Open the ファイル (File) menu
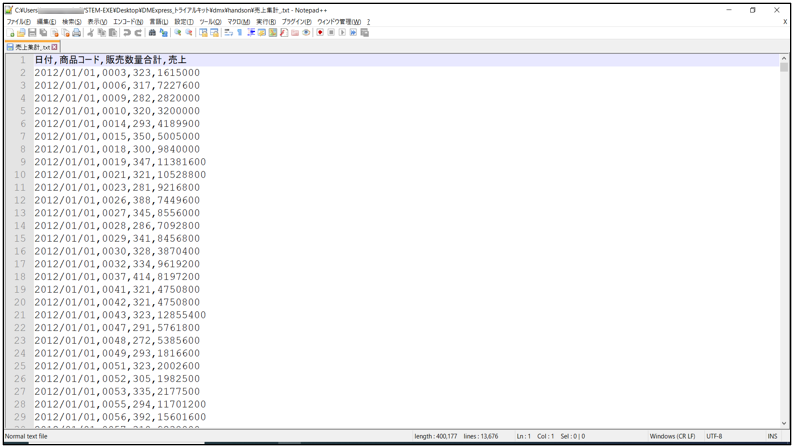Viewport: 794px width, 448px height. point(18,21)
